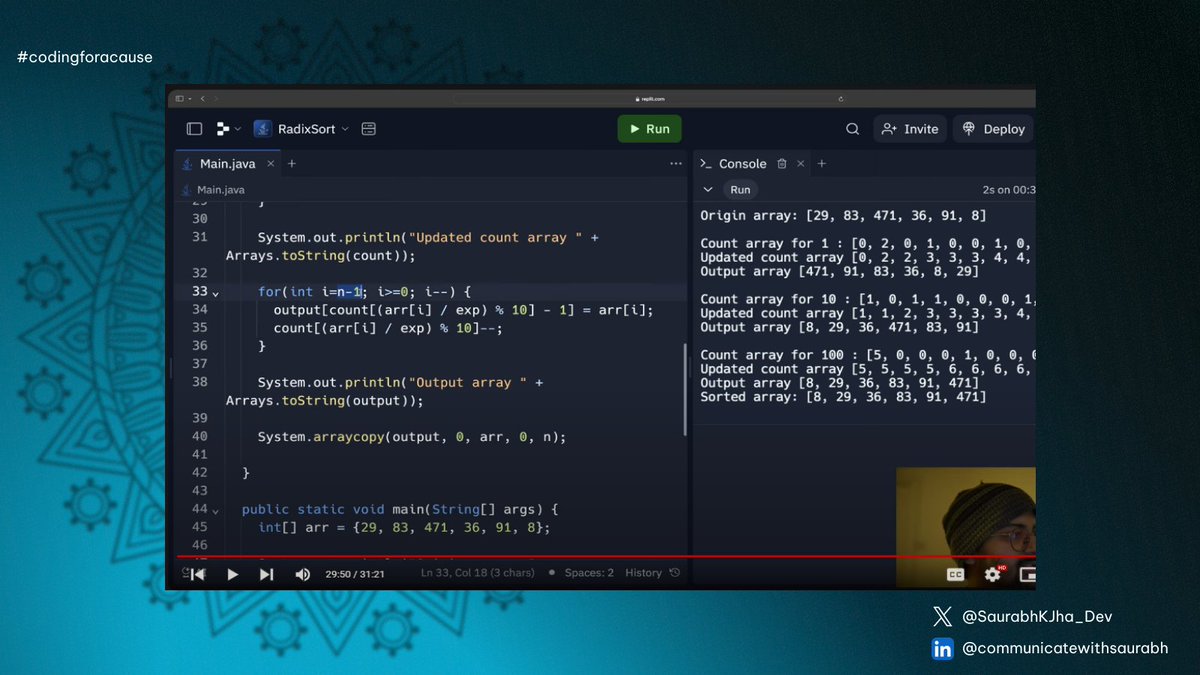
Task: Switch to the Main.java tab
Action: 227,162
